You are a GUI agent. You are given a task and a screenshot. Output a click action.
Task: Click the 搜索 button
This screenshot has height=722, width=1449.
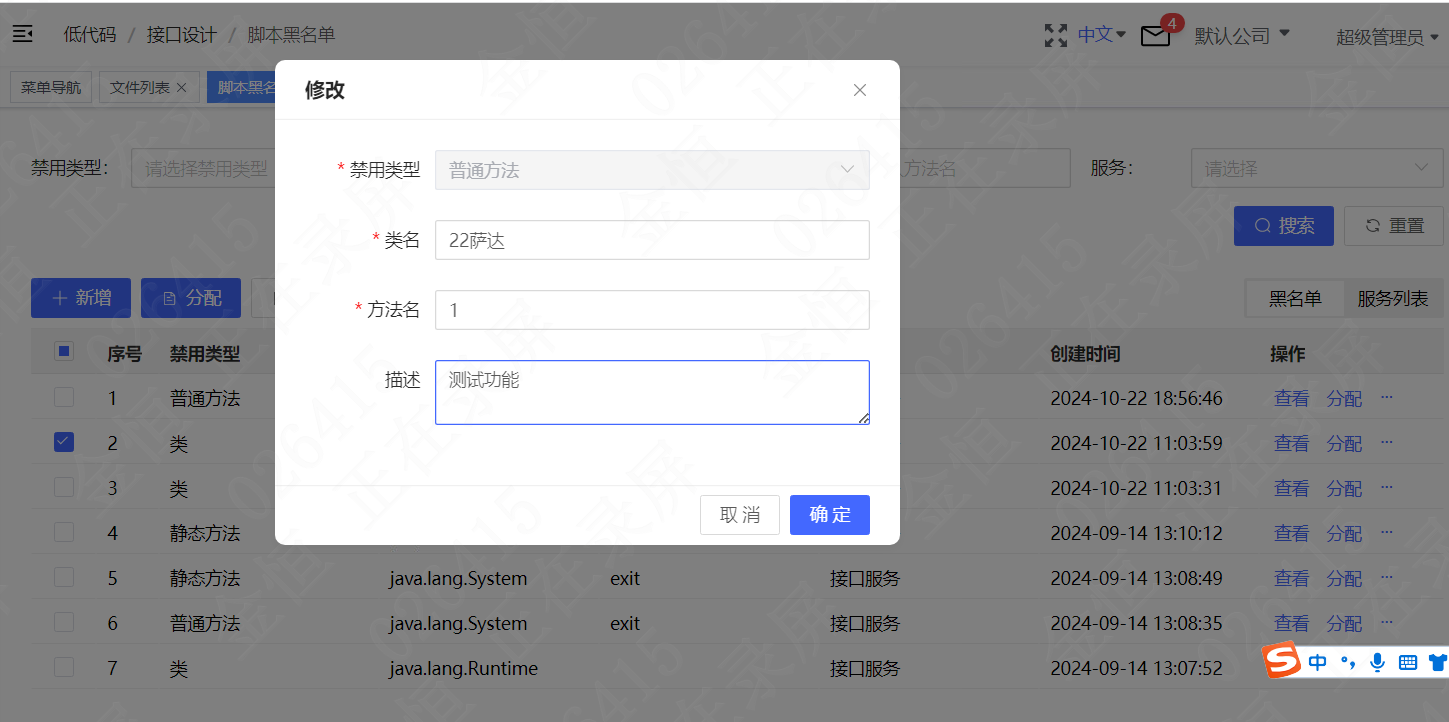[x=1284, y=226]
